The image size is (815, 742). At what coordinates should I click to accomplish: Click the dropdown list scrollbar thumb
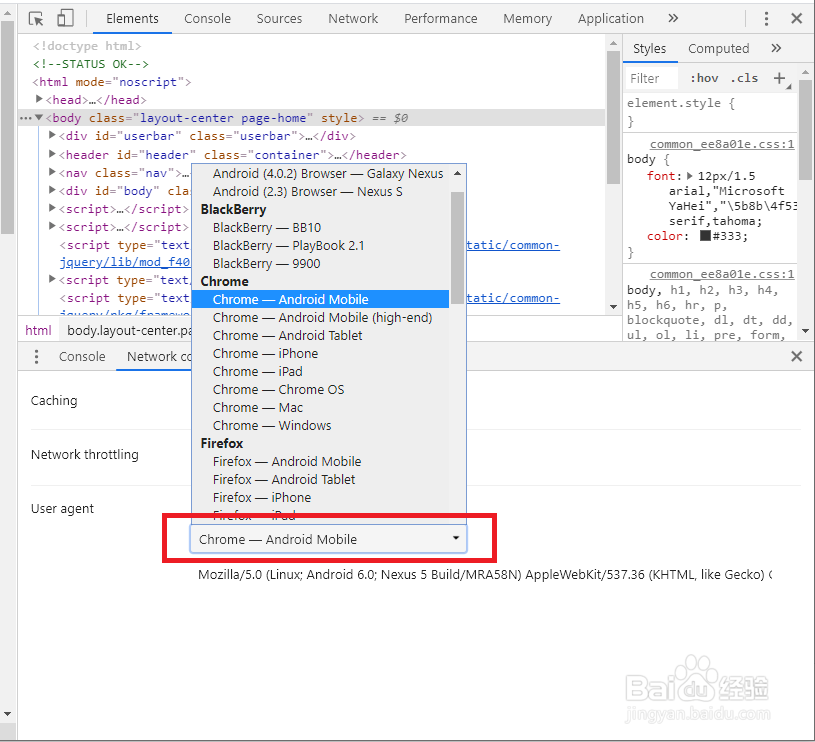tap(457, 248)
